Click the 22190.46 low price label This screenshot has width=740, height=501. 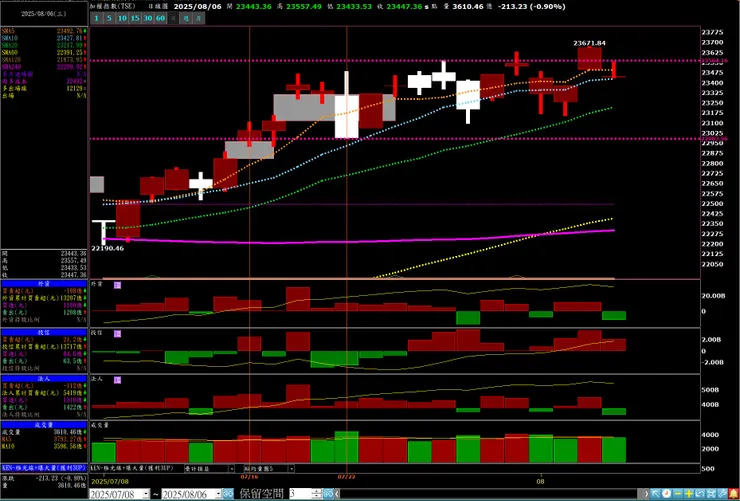pos(108,248)
